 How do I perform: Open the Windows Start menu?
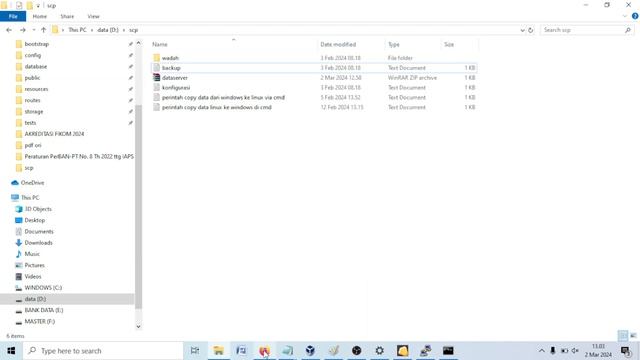(x=11, y=351)
